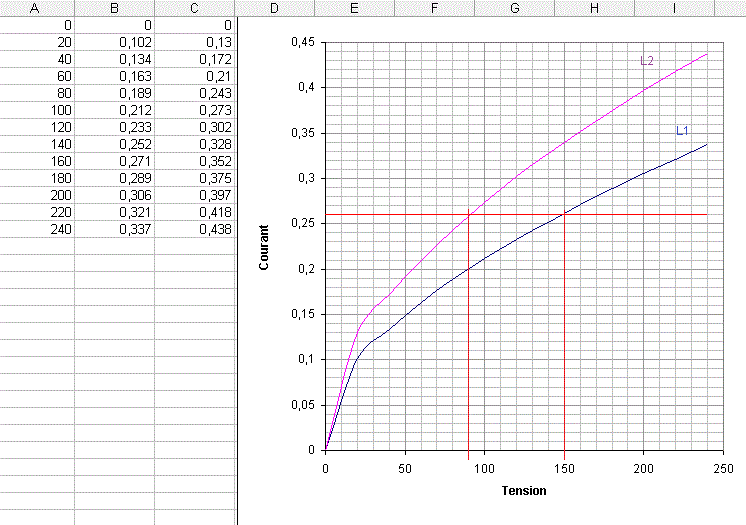Select cell with value 0,375

pyautogui.click(x=195, y=178)
